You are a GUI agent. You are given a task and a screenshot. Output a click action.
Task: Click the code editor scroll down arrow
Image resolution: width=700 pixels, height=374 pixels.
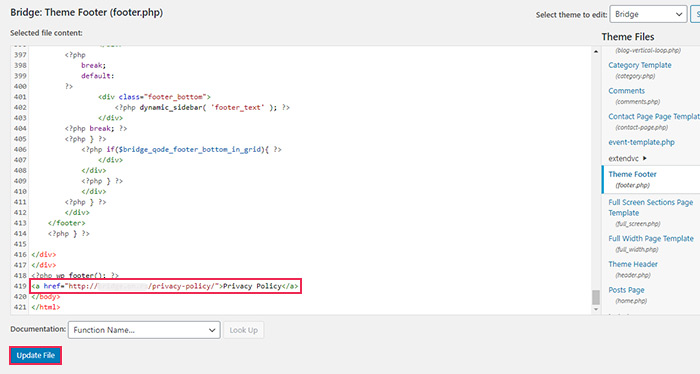click(x=596, y=309)
